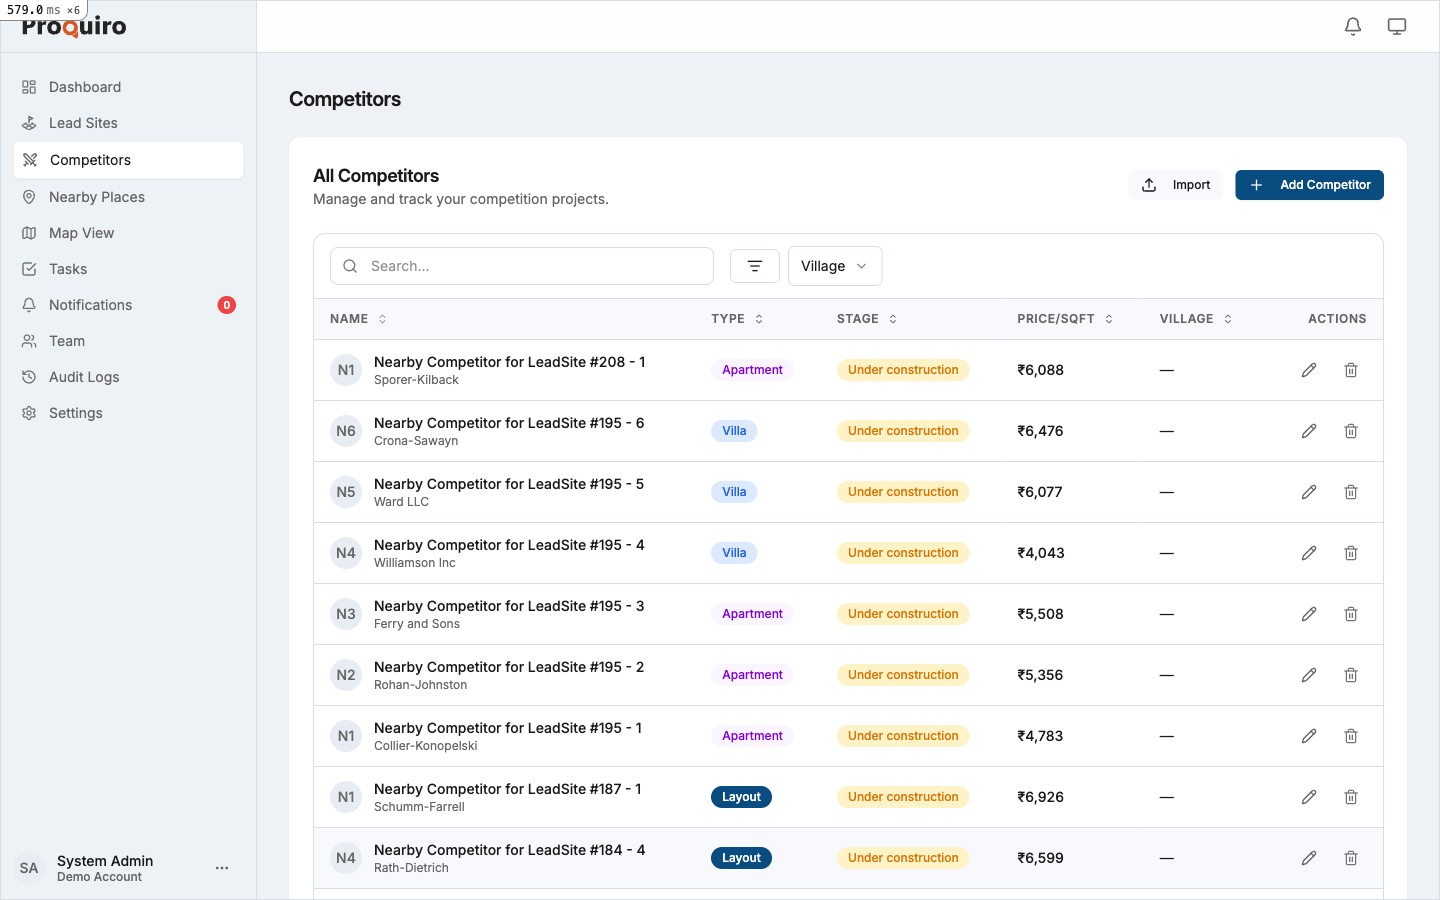Go to Dashboard in sidebar
Screen dimensions: 1440x900
85,87
